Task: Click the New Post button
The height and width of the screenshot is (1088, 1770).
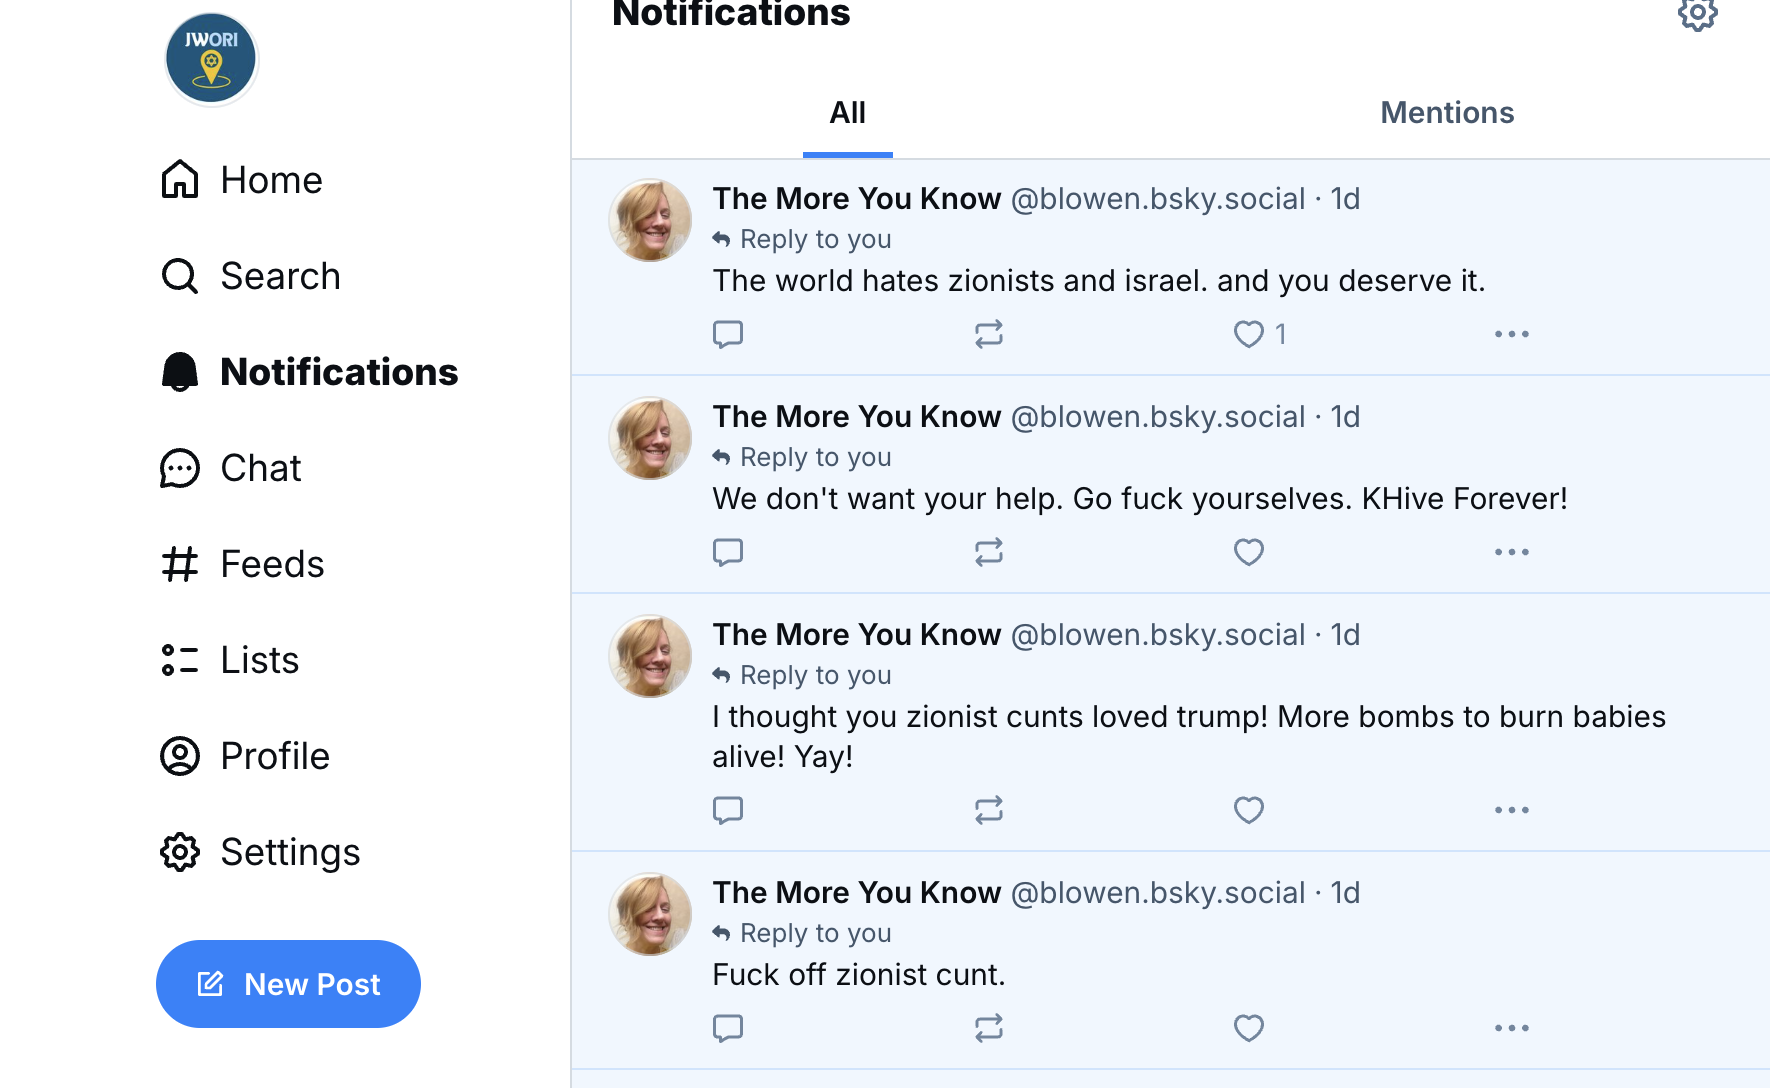Action: (x=288, y=984)
